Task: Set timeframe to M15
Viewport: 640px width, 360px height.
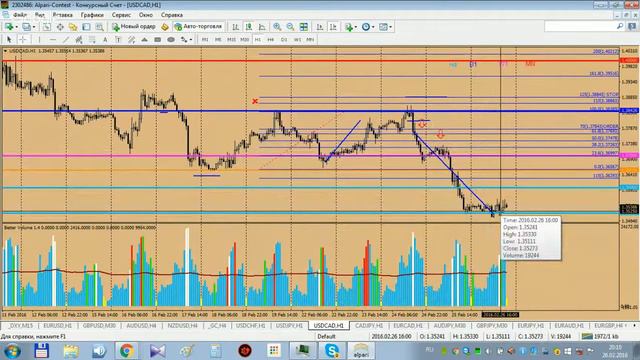Action: pyautogui.click(x=231, y=40)
